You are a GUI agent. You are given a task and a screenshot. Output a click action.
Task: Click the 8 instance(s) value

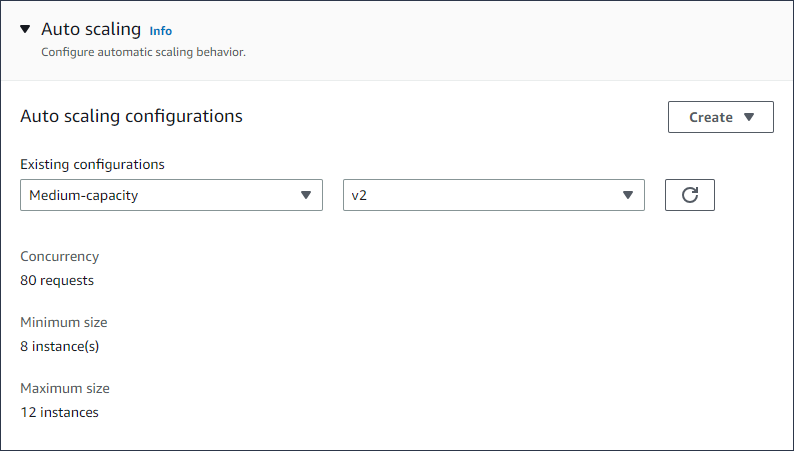click(60, 346)
